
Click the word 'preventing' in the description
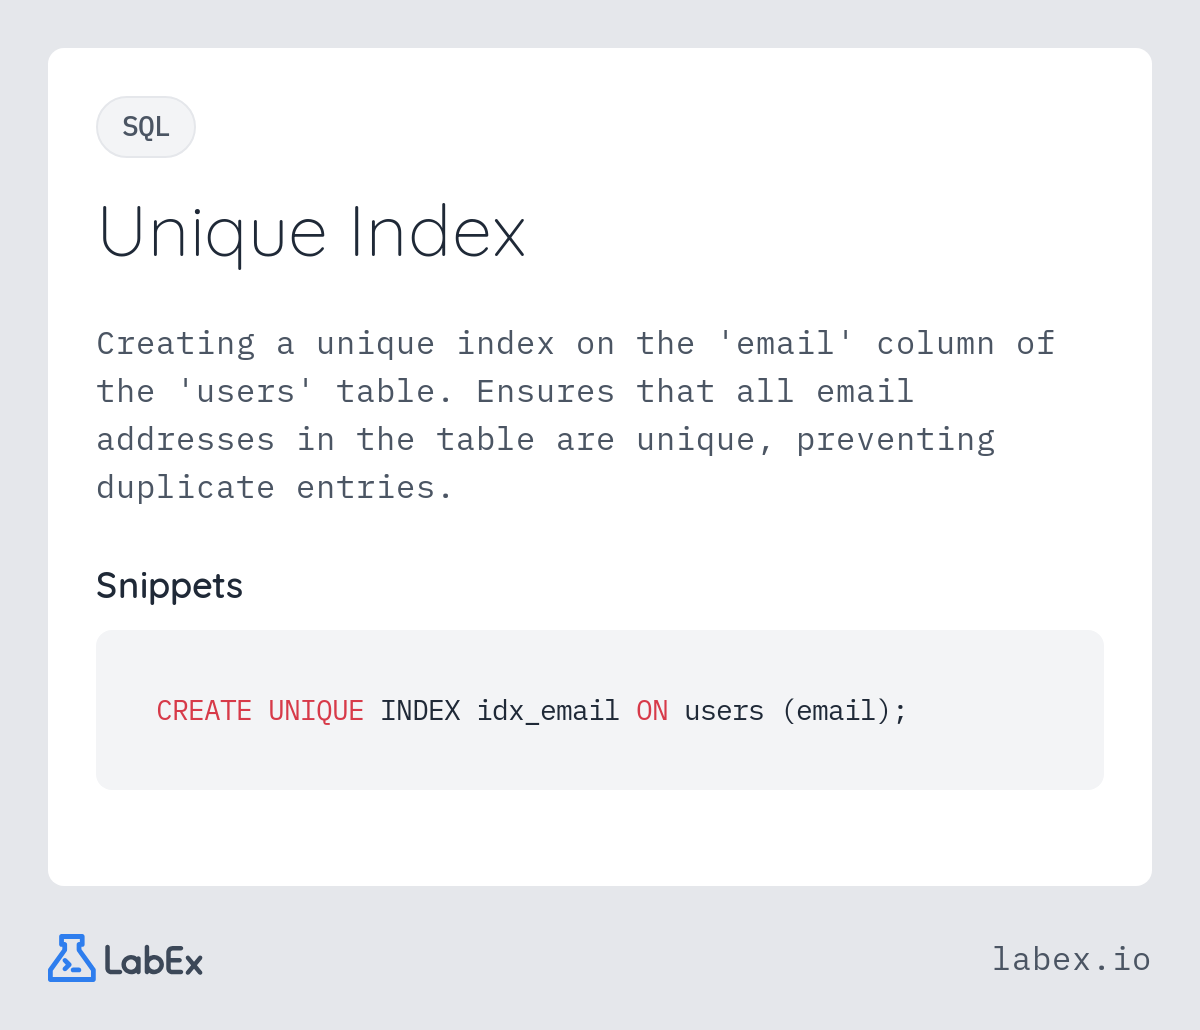pos(896,439)
